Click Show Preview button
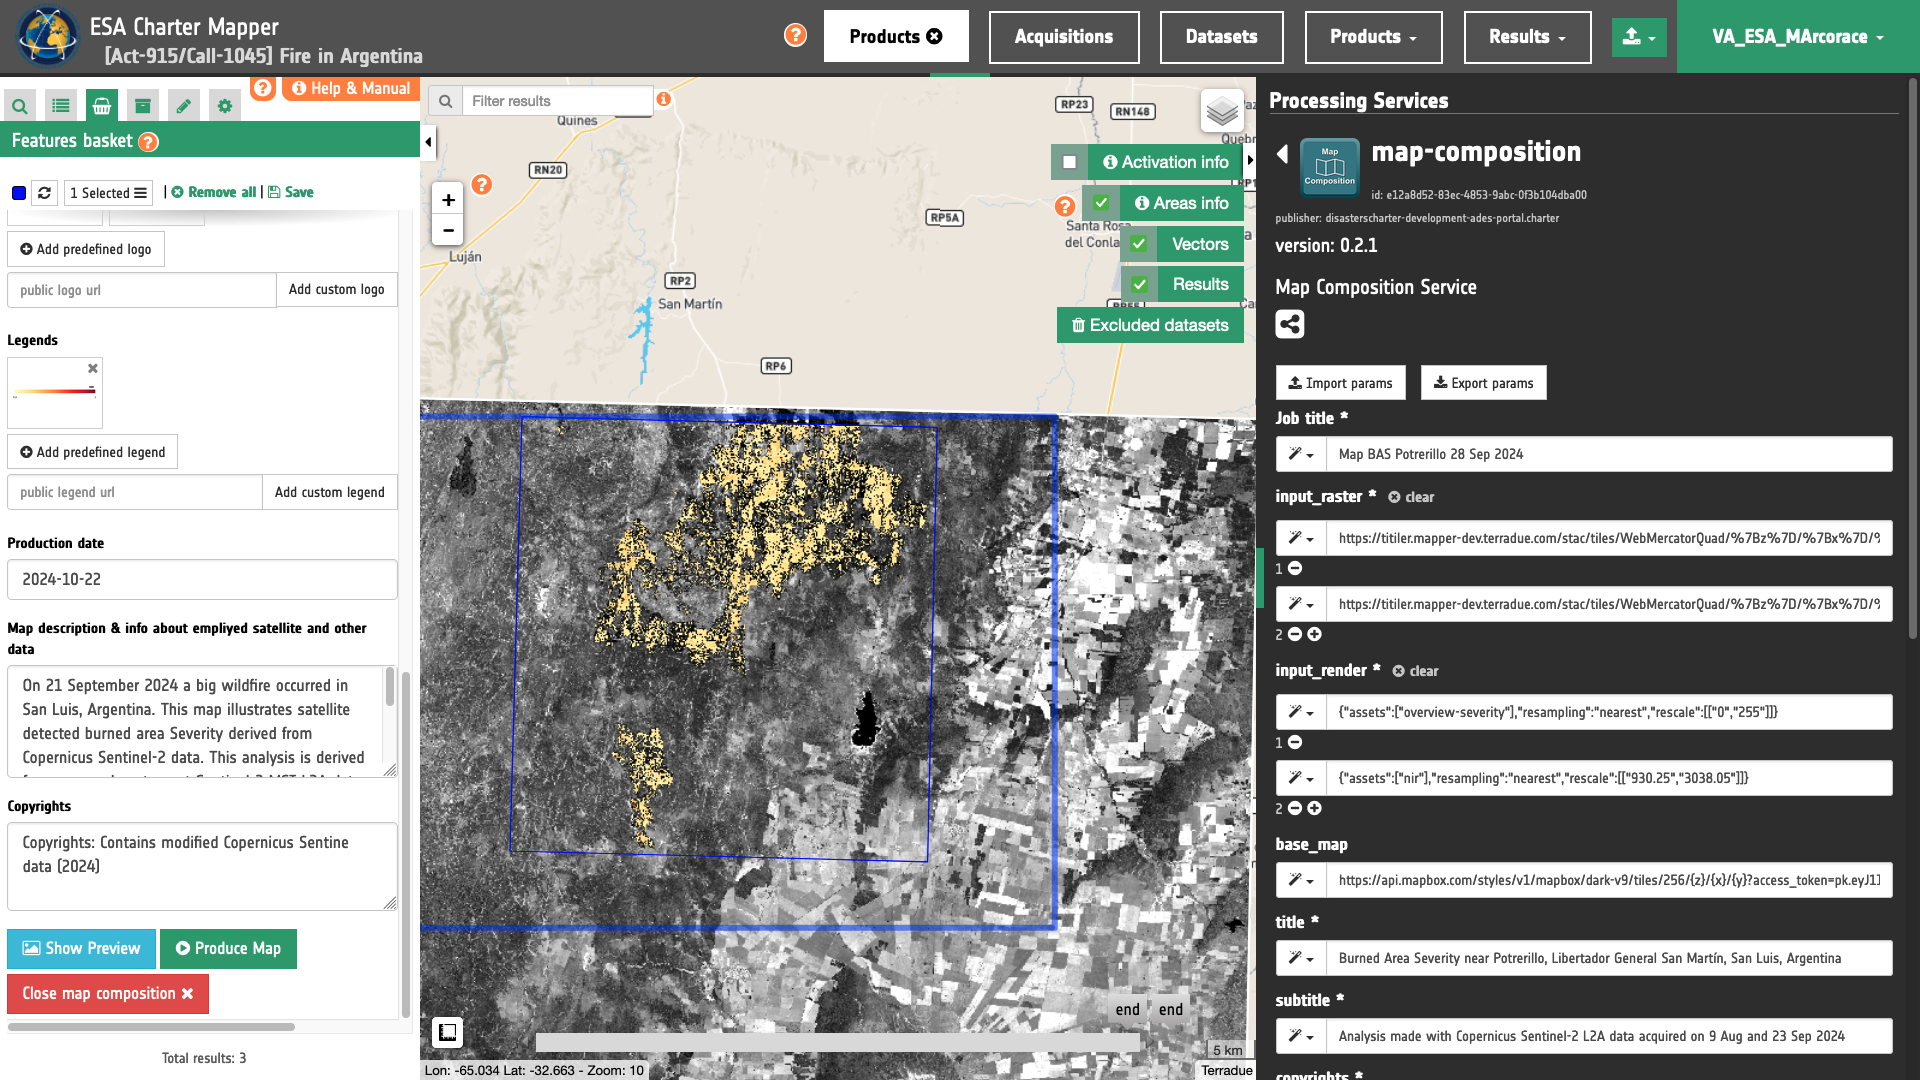 click(x=81, y=949)
